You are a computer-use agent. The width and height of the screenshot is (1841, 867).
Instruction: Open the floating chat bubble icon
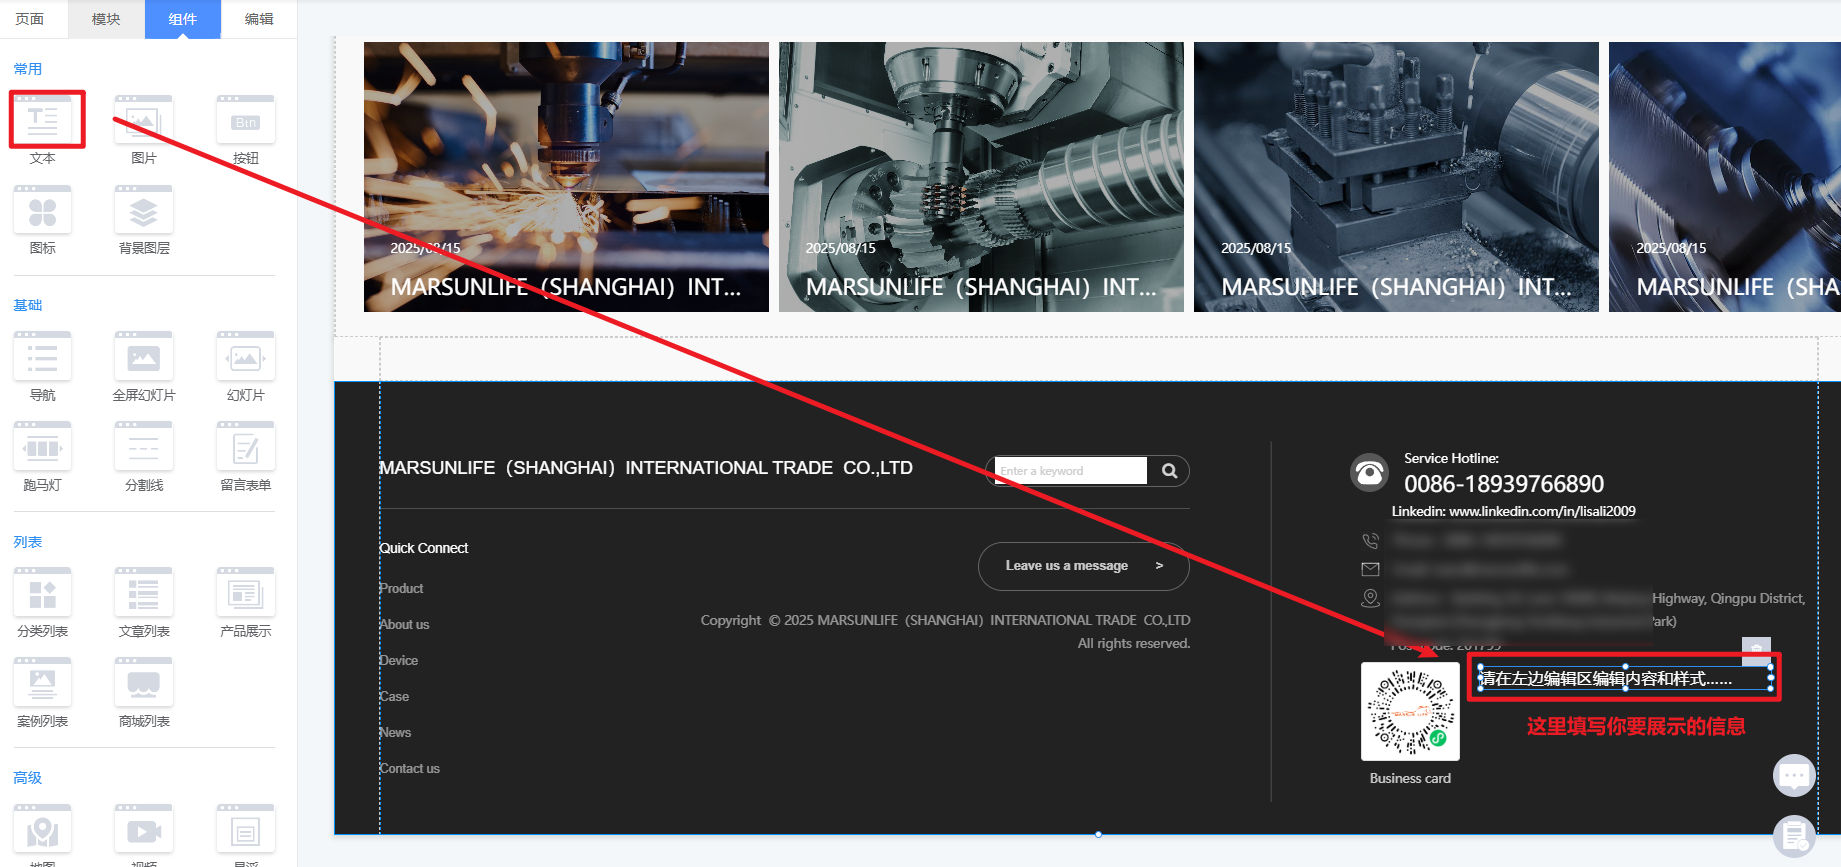pyautogui.click(x=1794, y=775)
